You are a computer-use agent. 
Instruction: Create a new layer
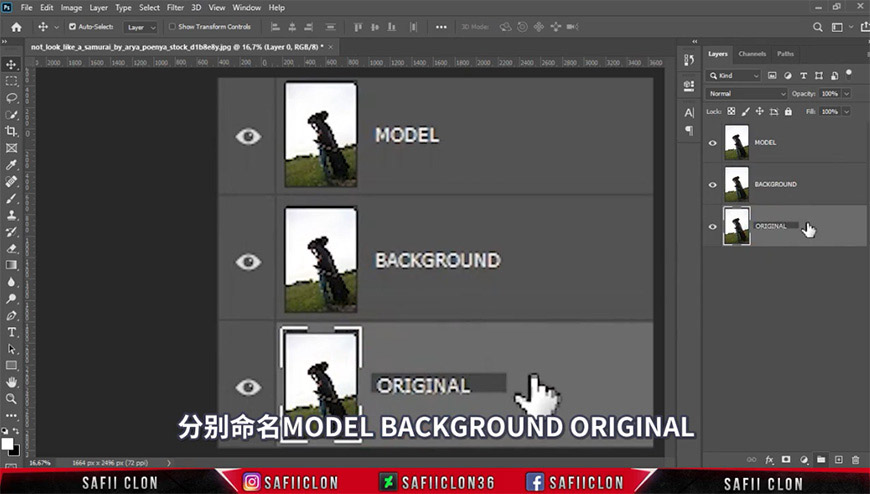838,460
